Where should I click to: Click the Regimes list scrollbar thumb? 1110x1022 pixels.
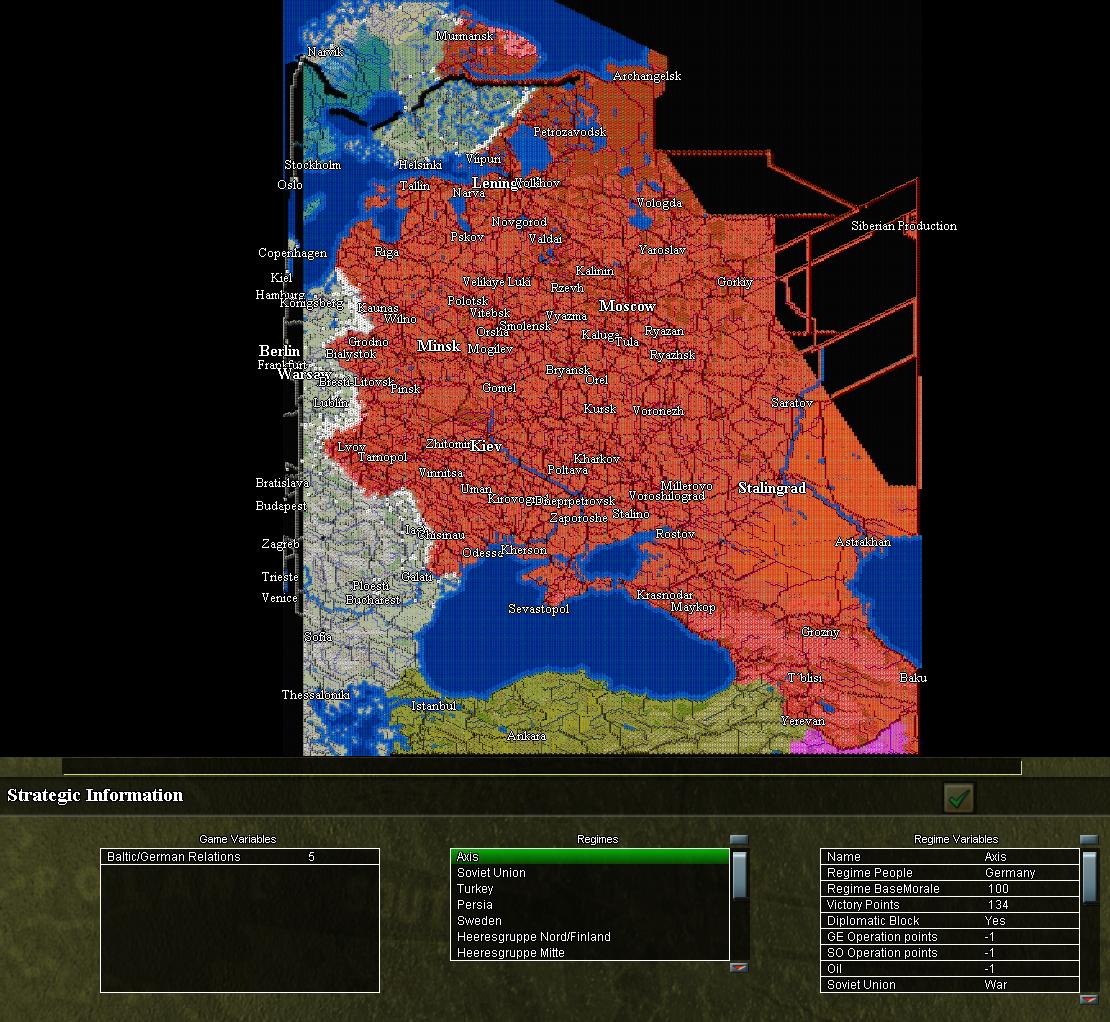[739, 875]
